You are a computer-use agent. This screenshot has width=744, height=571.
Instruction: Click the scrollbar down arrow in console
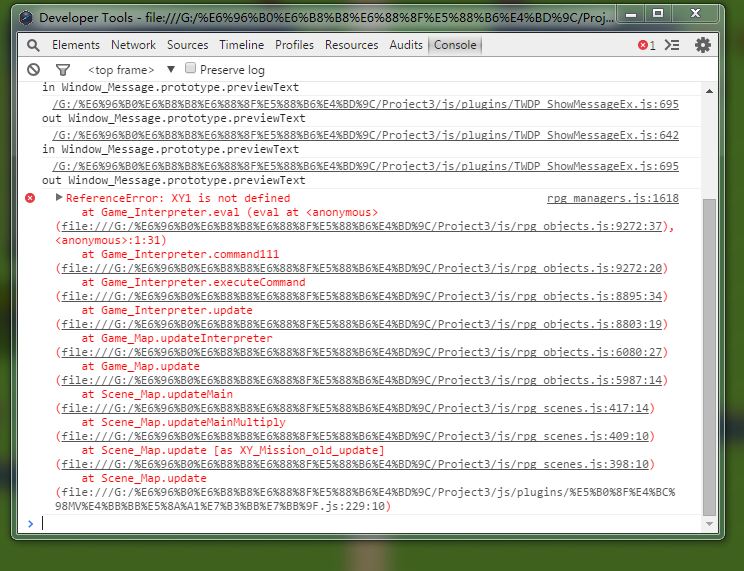pyautogui.click(x=709, y=524)
